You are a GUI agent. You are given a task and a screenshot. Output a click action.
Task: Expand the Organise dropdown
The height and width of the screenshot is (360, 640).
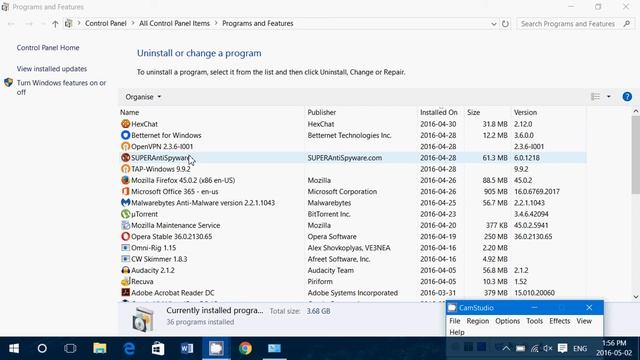(143, 97)
